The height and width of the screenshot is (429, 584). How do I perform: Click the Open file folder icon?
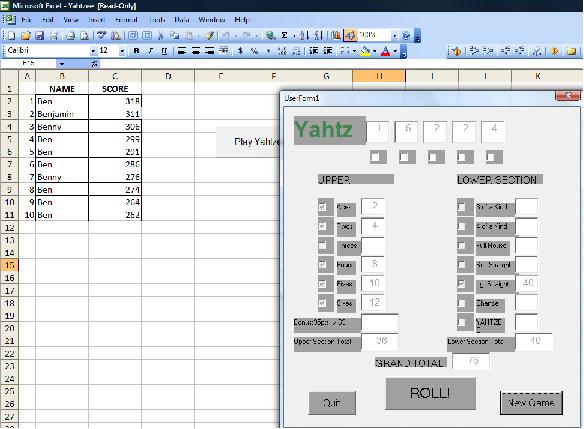point(25,35)
